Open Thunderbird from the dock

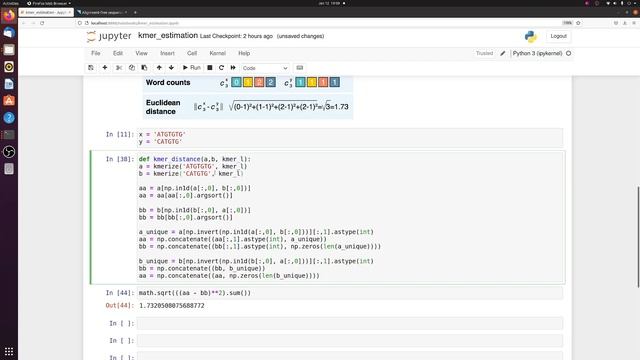click(9, 33)
